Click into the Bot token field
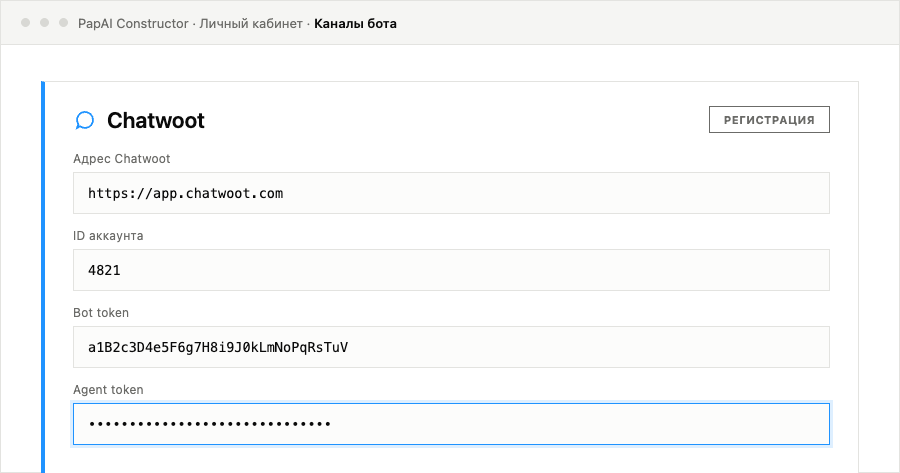 tap(451, 347)
